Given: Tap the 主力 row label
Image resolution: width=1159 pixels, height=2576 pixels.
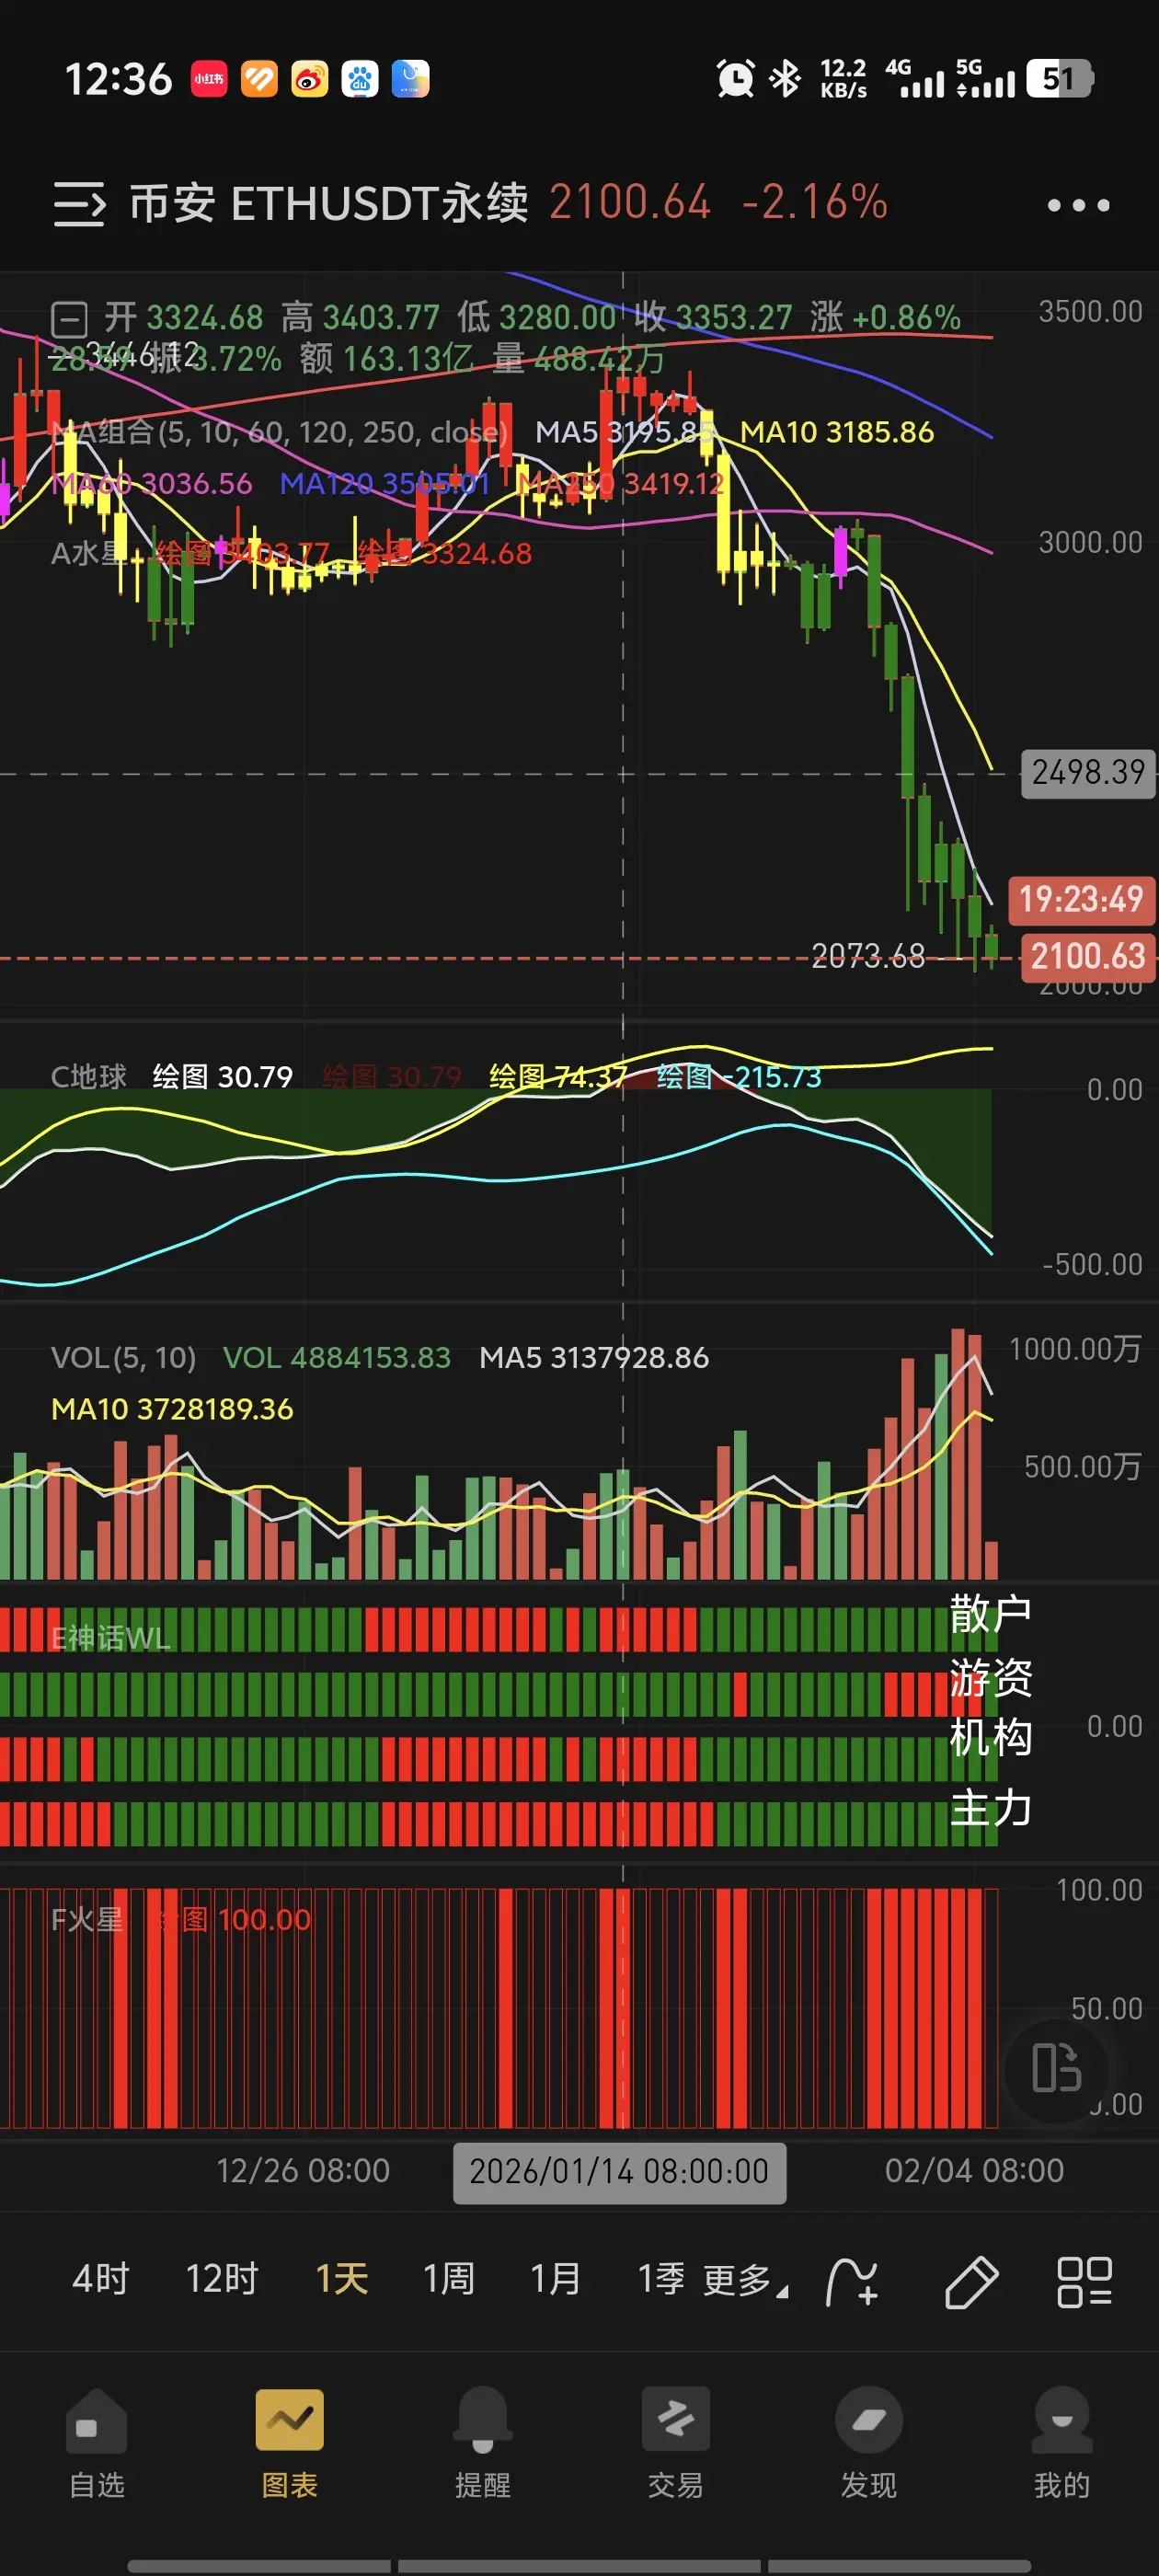Looking at the screenshot, I should pyautogui.click(x=990, y=1808).
